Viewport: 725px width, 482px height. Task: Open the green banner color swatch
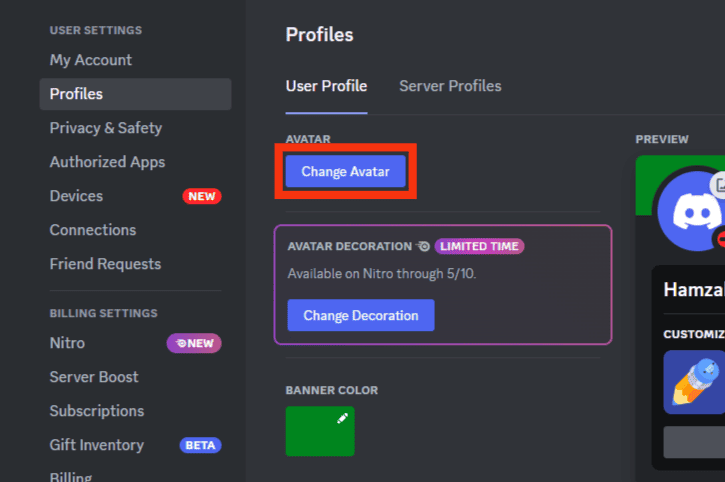(320, 431)
